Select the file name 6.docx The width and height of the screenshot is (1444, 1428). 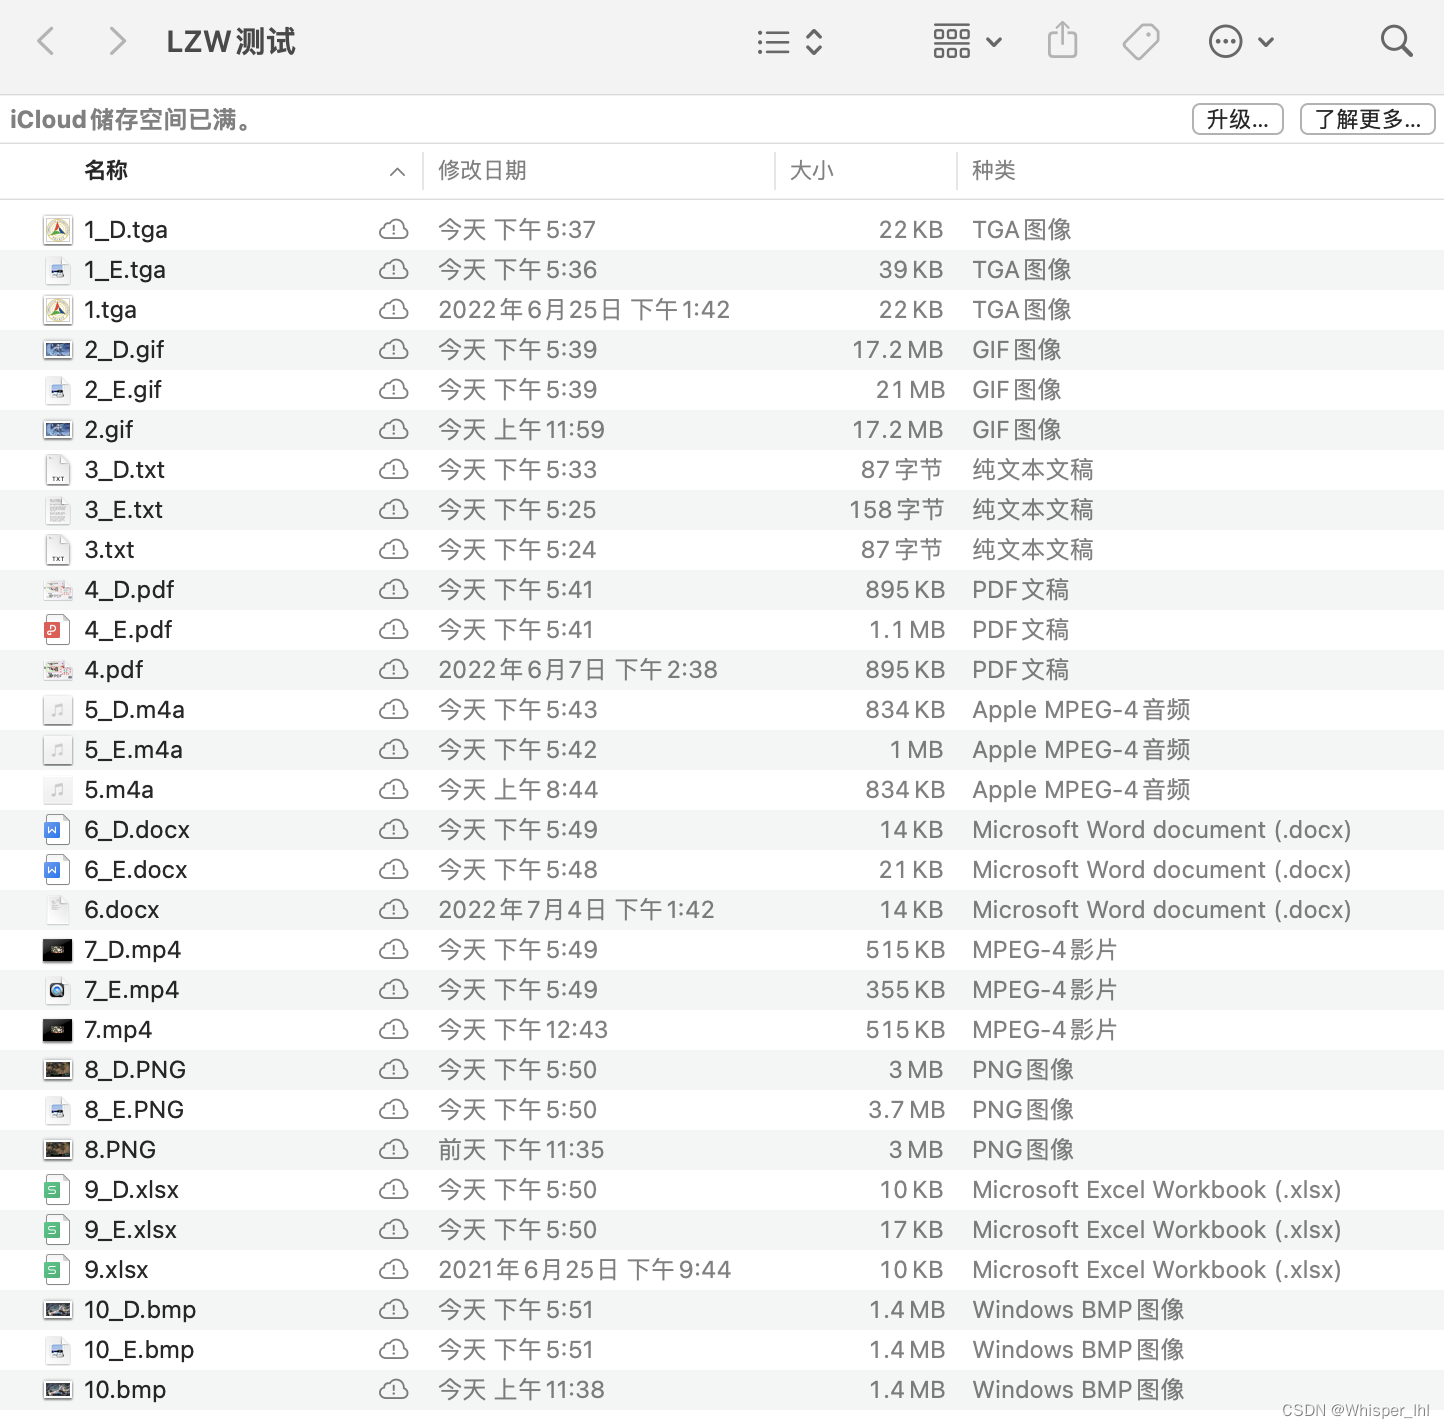pyautogui.click(x=122, y=910)
